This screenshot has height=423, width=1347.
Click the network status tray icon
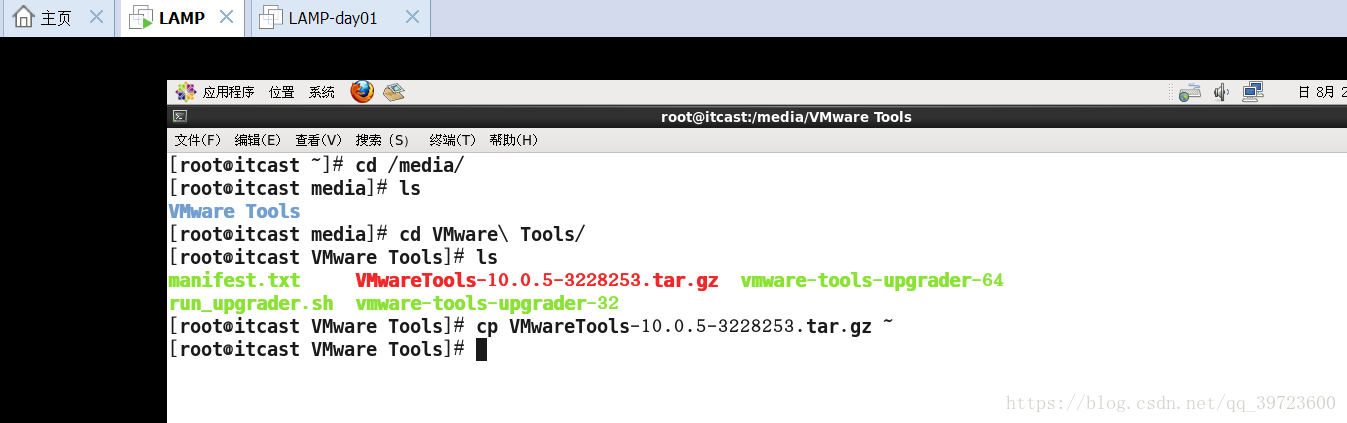point(1189,93)
